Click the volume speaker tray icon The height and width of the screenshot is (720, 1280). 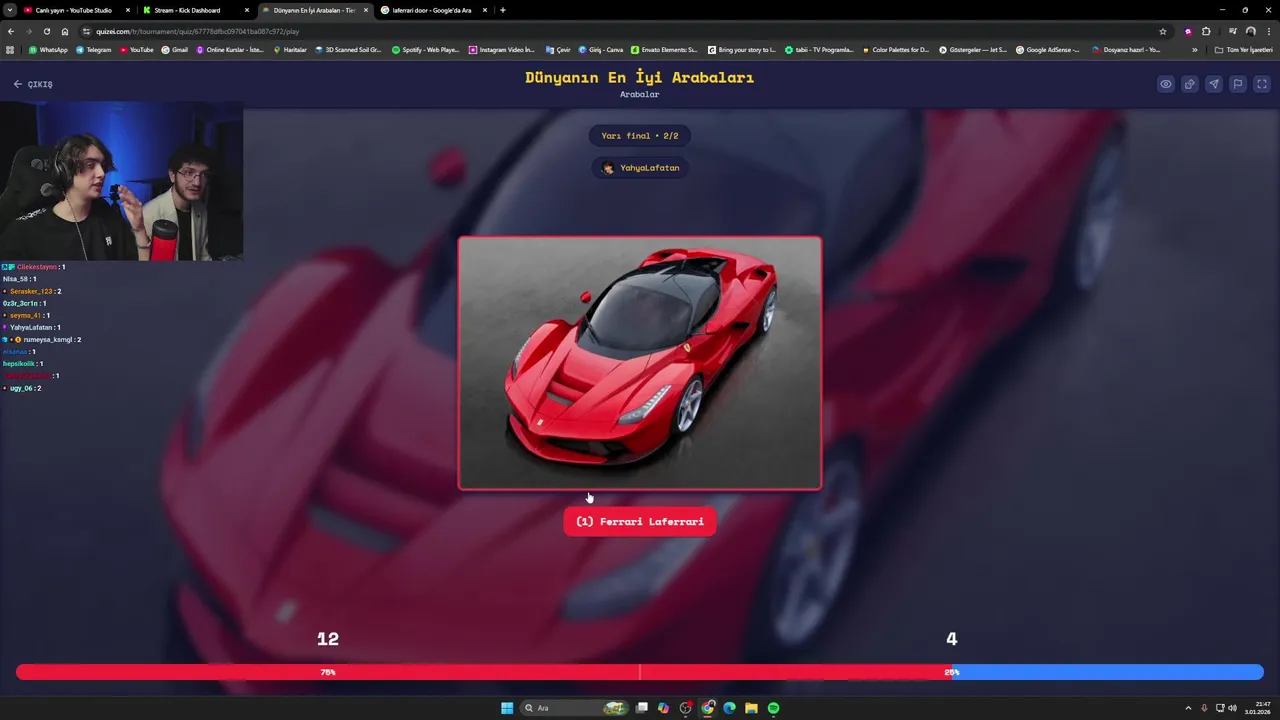[x=1232, y=708]
